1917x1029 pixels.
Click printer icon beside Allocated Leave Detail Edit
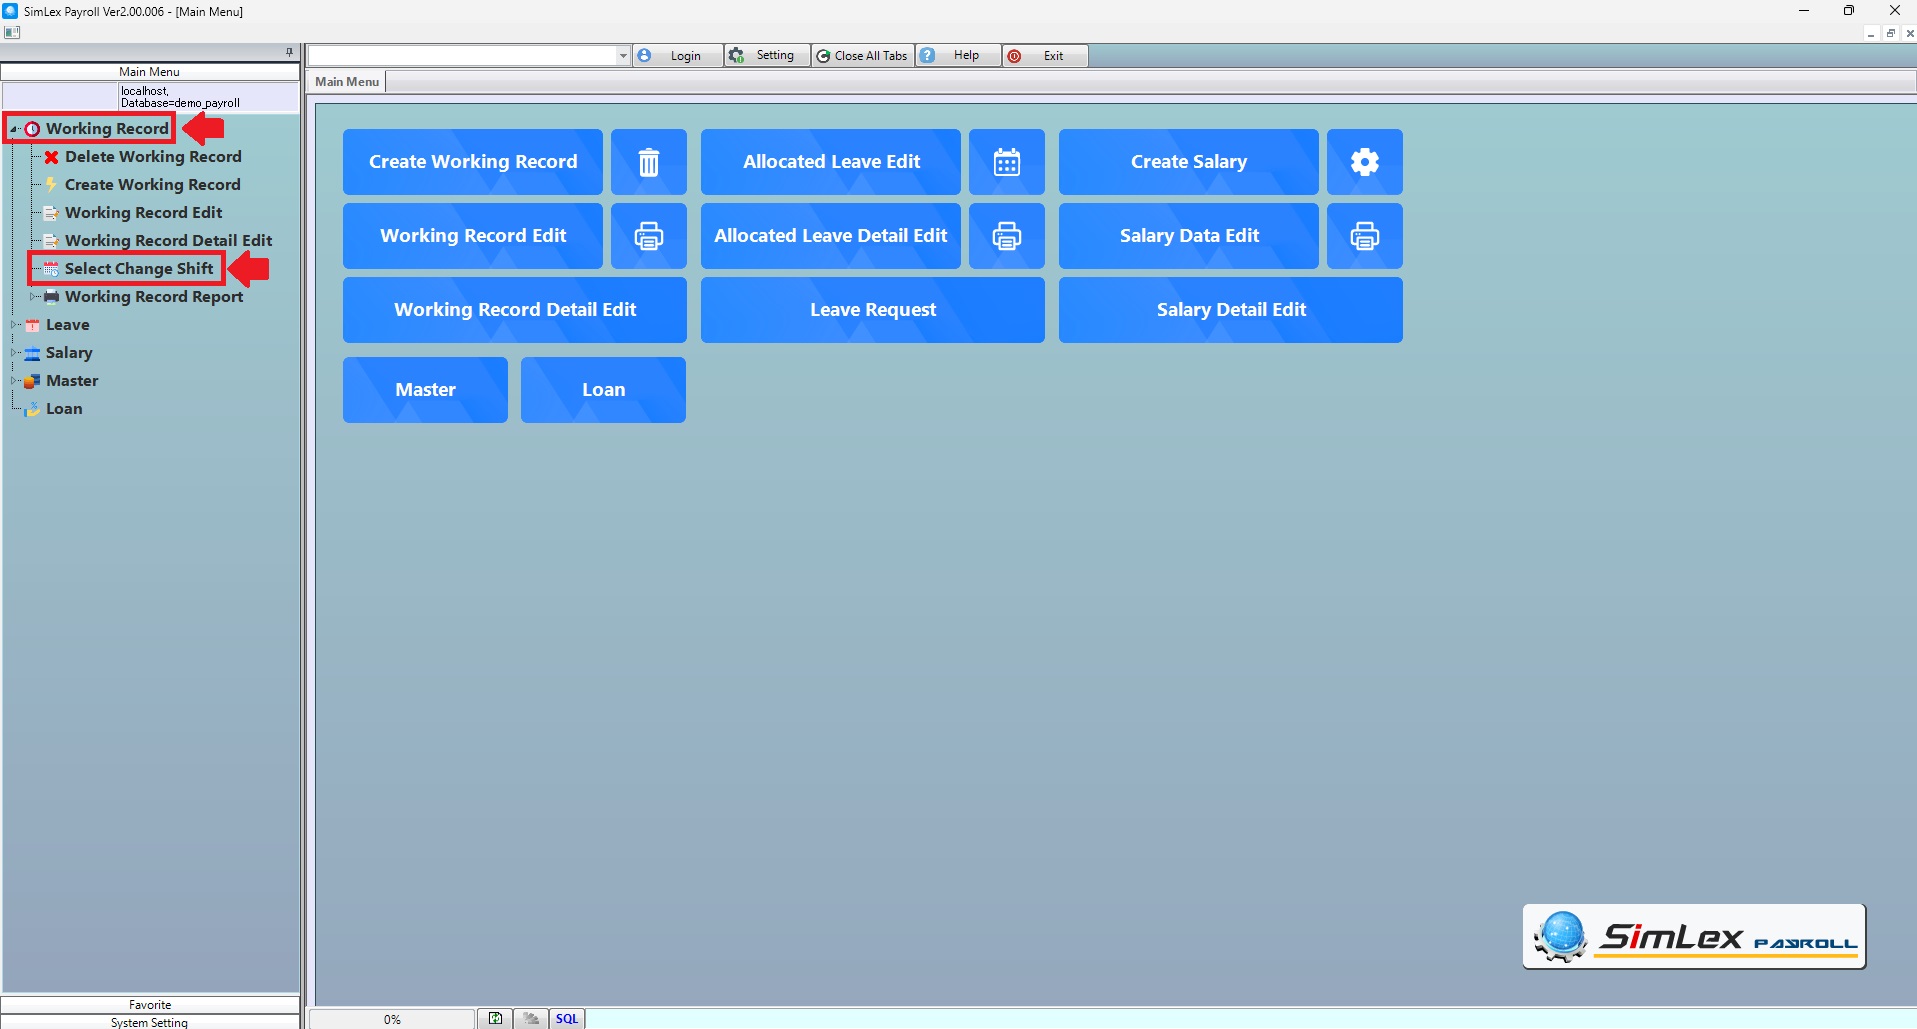point(1006,236)
